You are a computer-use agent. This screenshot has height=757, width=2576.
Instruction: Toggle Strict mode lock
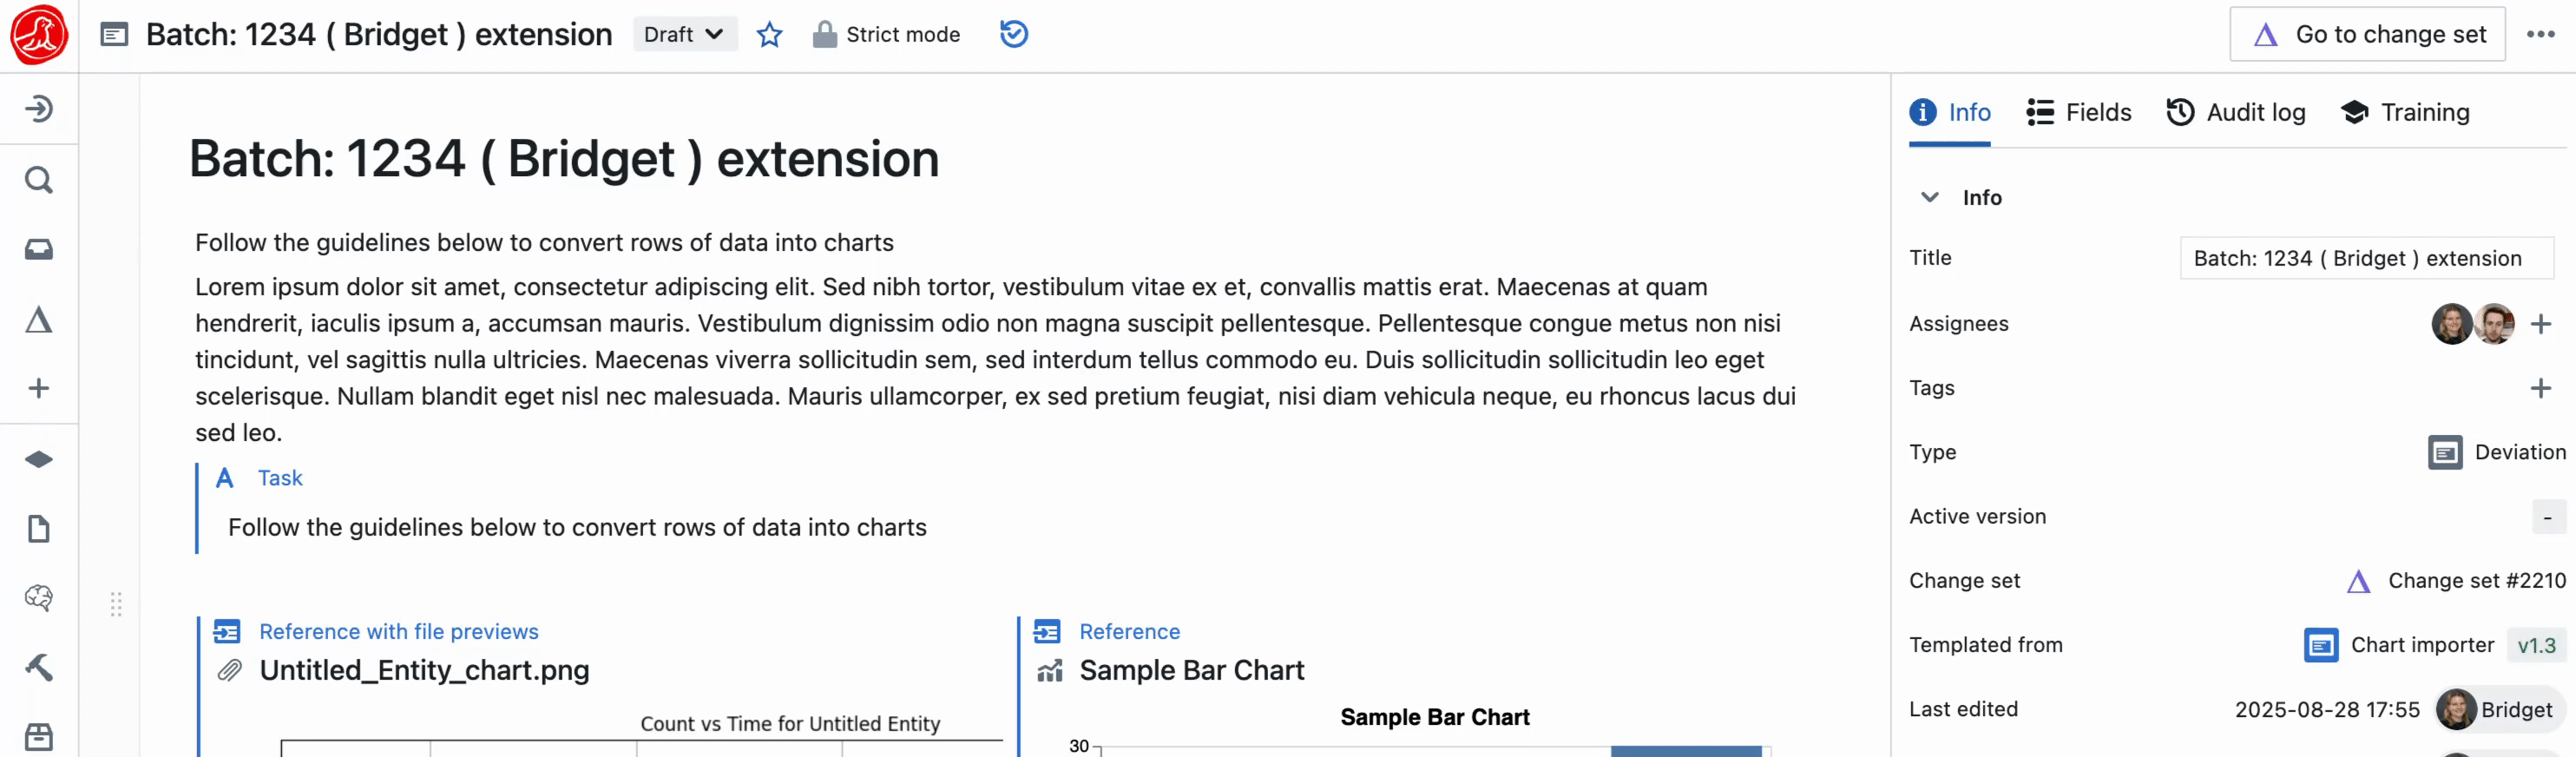(x=886, y=34)
